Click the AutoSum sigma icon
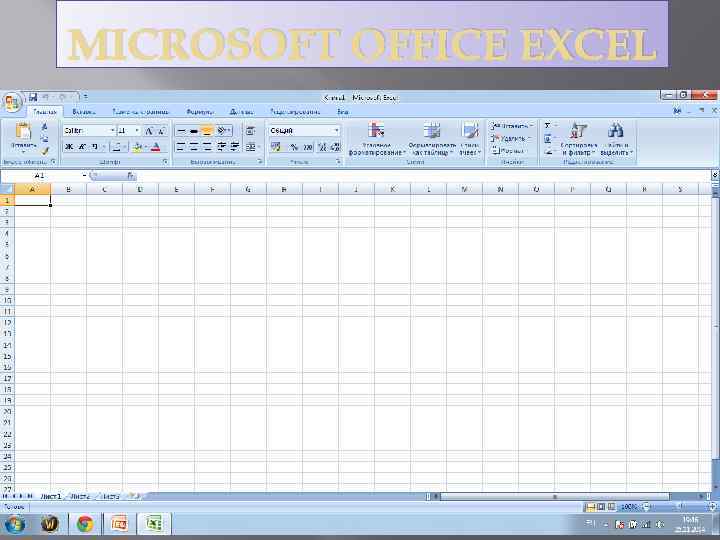 [x=547, y=126]
